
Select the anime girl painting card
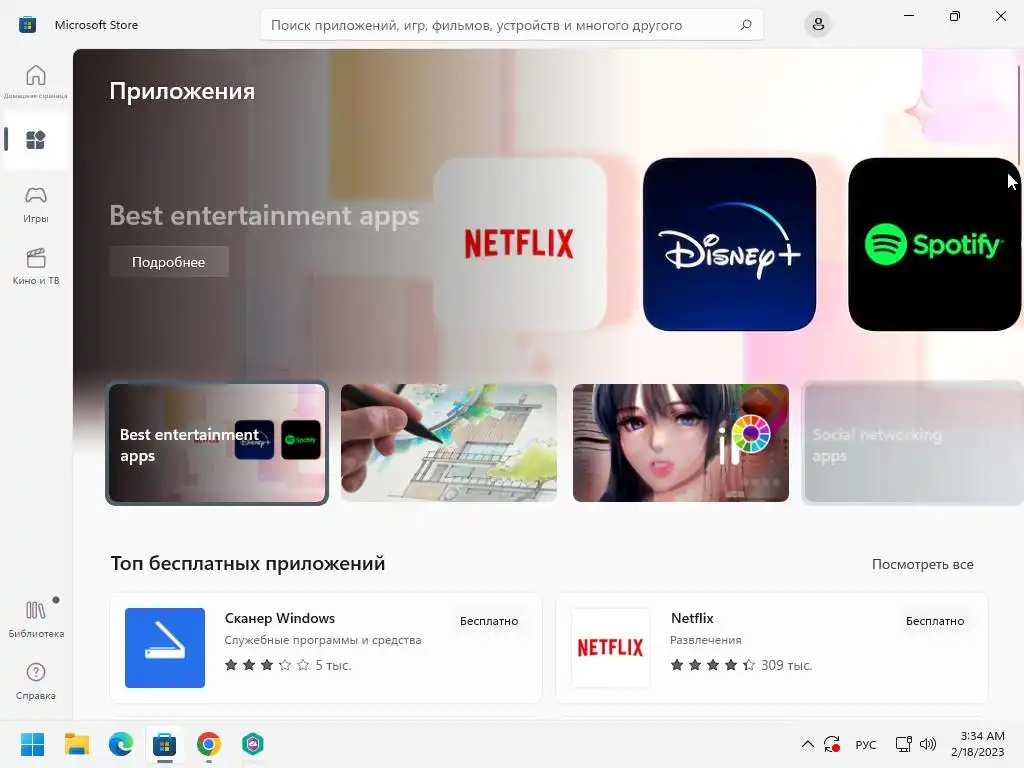tap(680, 443)
